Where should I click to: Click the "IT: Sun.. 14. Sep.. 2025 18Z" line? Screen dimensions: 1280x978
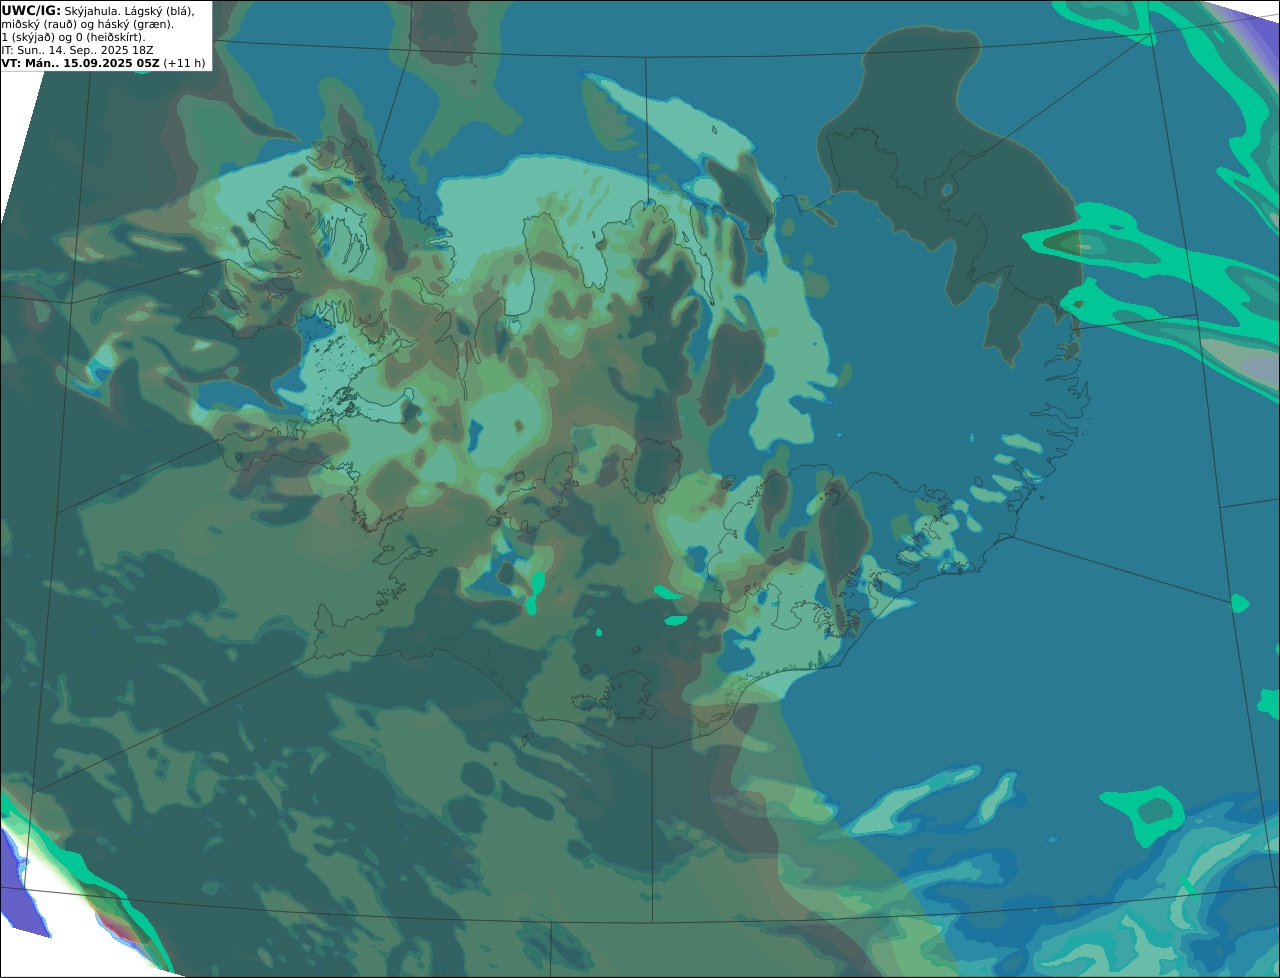click(x=77, y=50)
